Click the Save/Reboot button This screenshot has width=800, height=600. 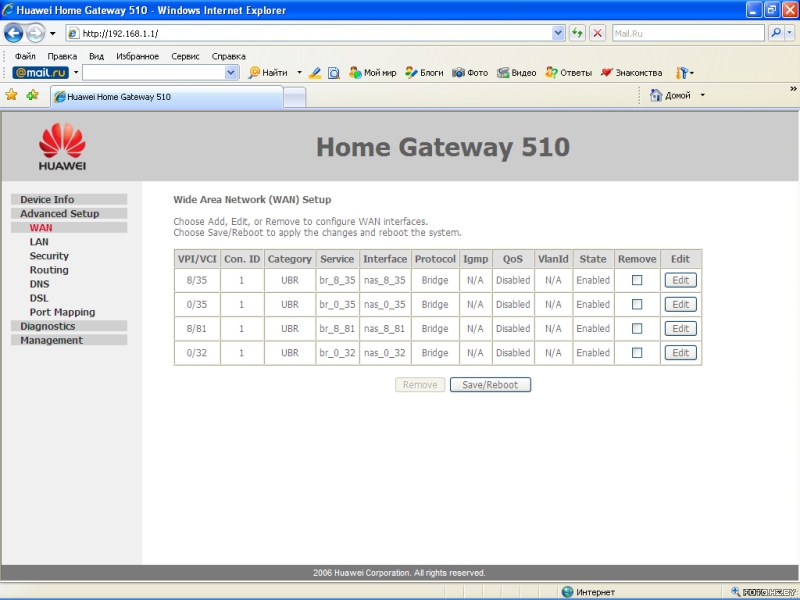[x=490, y=385]
